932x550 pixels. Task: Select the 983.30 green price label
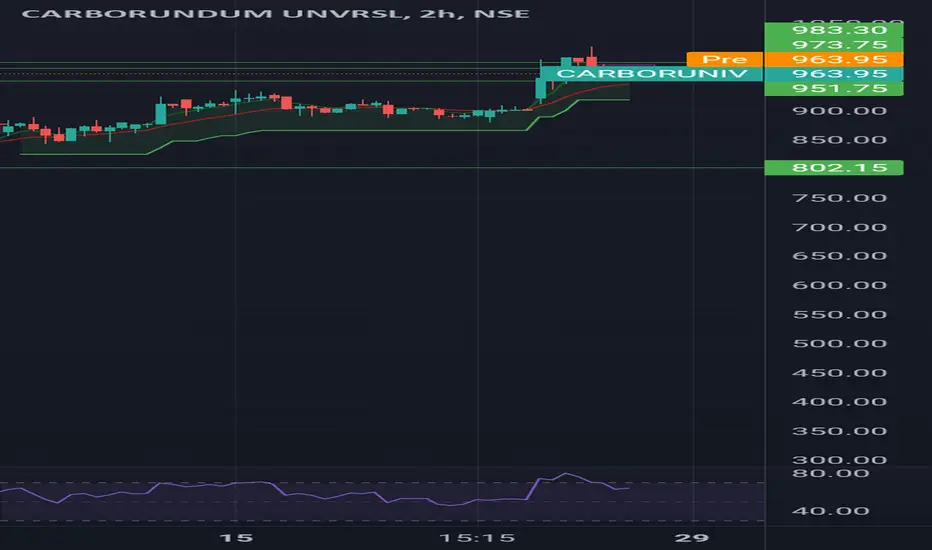tap(833, 30)
